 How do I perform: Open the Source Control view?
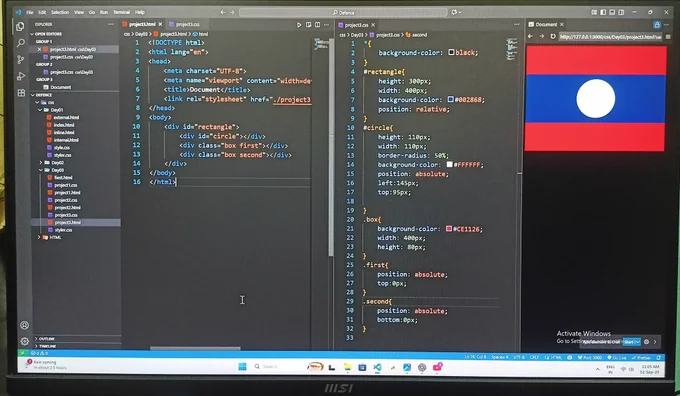[x=20, y=59]
